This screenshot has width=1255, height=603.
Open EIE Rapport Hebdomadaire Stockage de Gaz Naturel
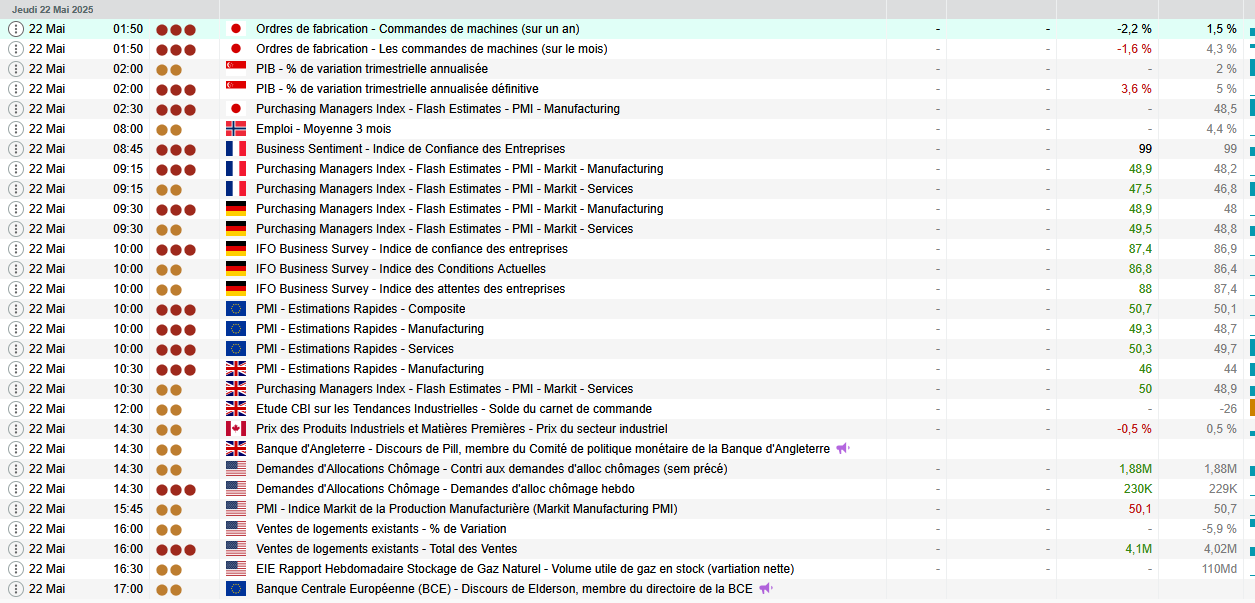[525, 569]
